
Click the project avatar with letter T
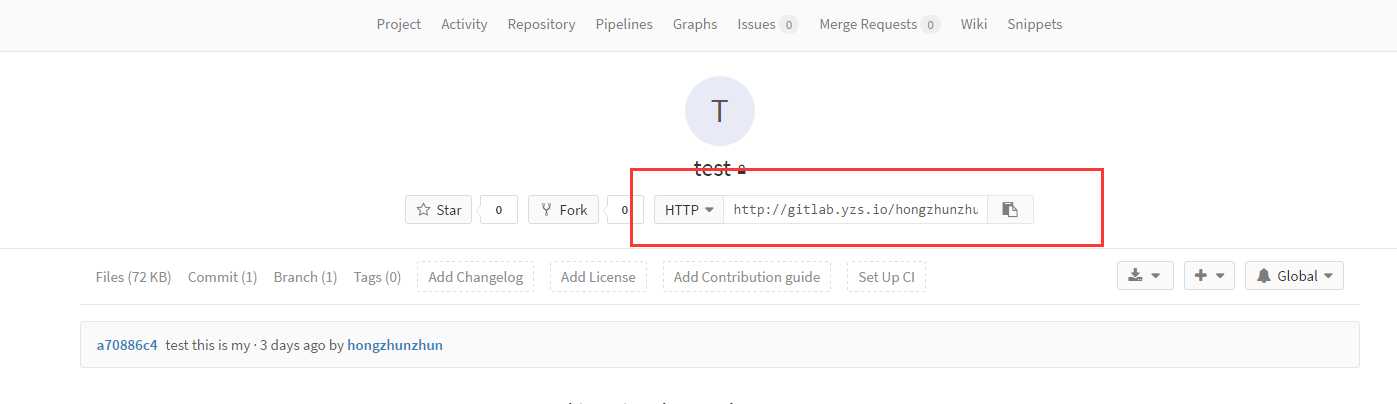(719, 111)
